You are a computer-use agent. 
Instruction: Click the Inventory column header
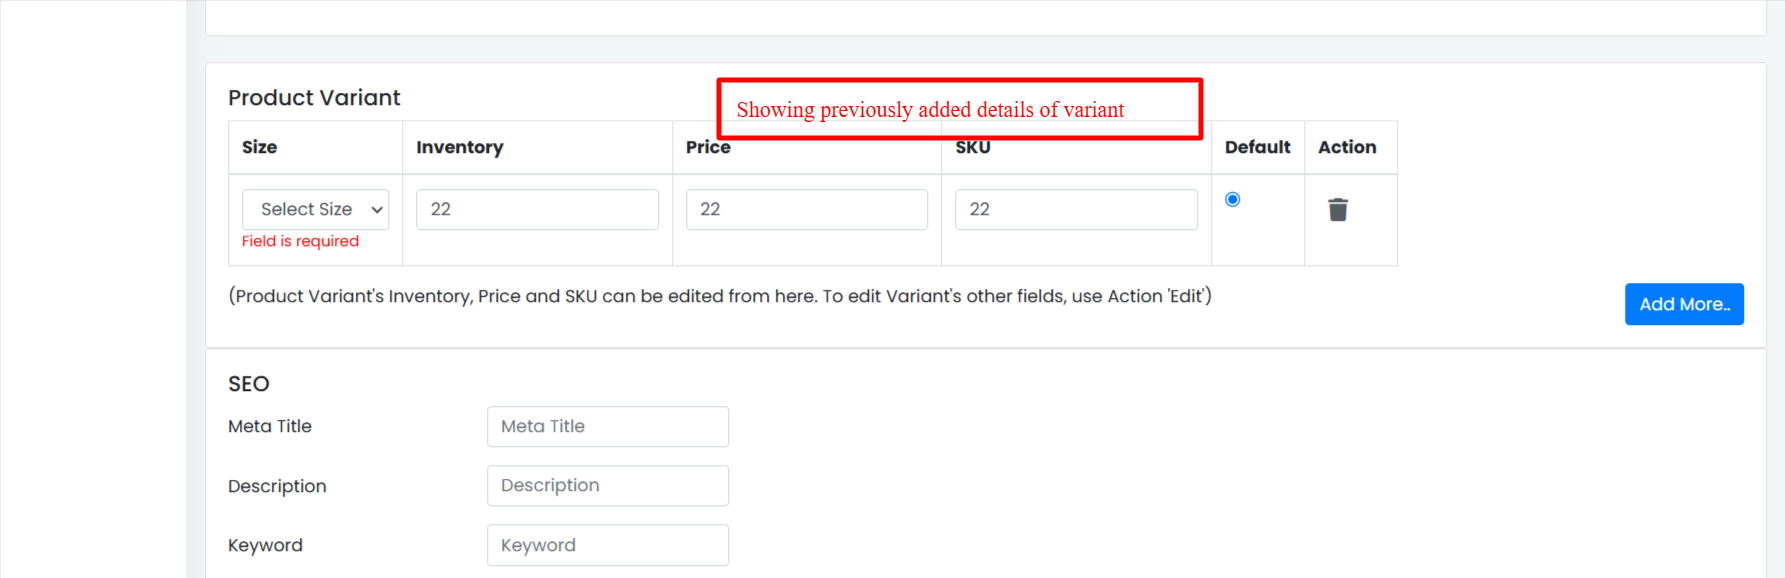[x=459, y=147]
